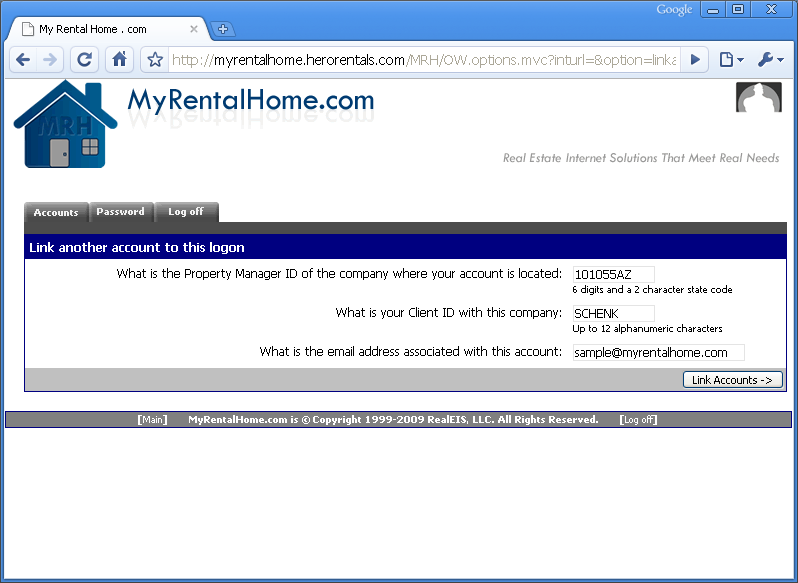Maximize the browser window
This screenshot has width=798, height=583.
pos(737,10)
